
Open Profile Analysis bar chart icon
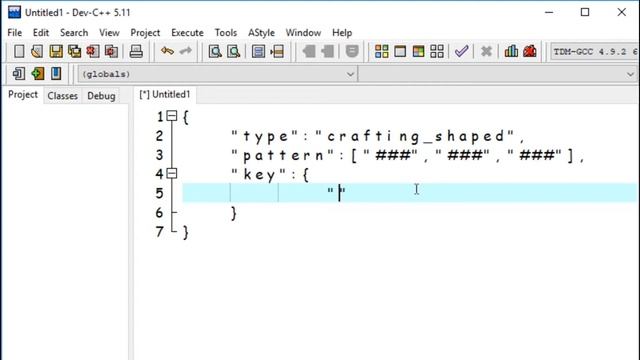click(x=511, y=51)
